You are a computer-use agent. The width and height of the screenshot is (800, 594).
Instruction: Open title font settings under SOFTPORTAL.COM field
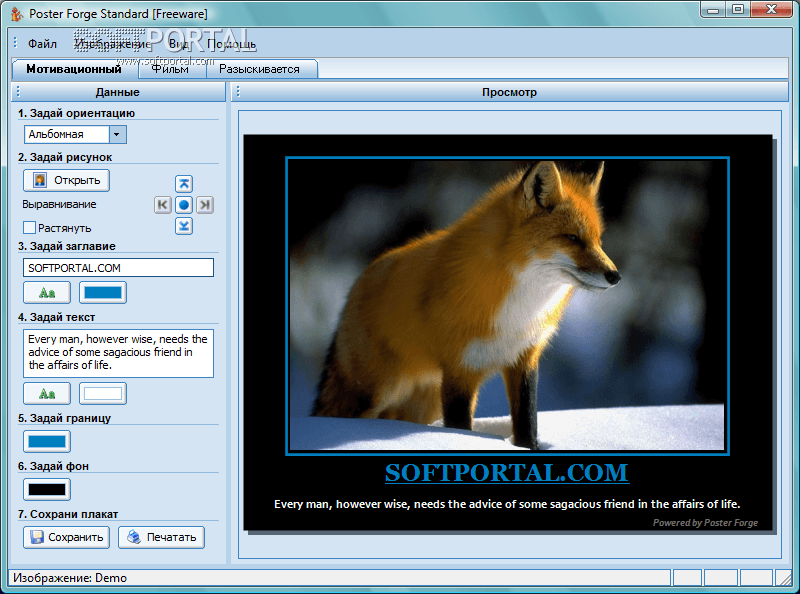[47, 292]
